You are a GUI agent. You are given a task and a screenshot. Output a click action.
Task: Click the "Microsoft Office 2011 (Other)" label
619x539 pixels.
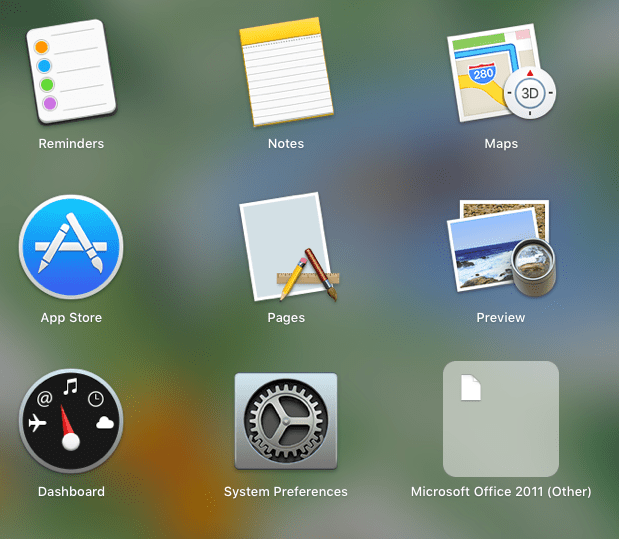501,492
